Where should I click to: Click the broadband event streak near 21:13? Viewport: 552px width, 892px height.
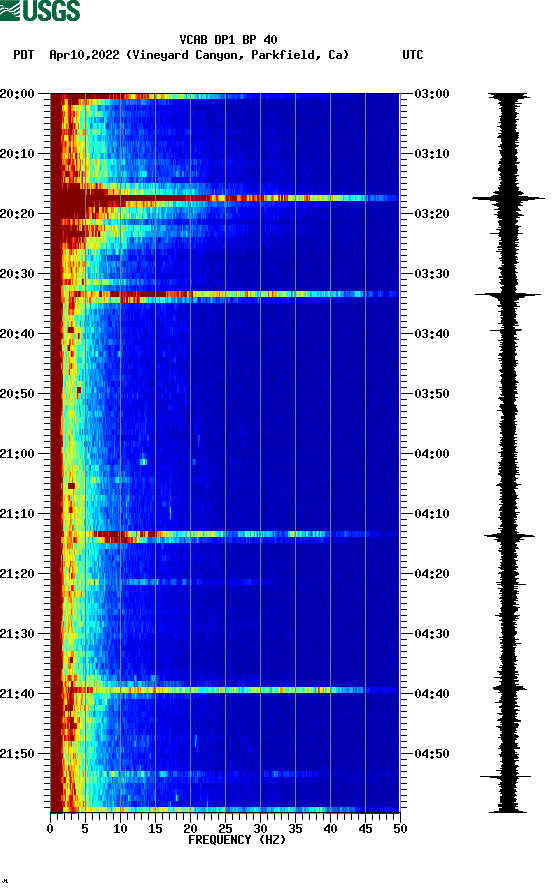(x=225, y=534)
